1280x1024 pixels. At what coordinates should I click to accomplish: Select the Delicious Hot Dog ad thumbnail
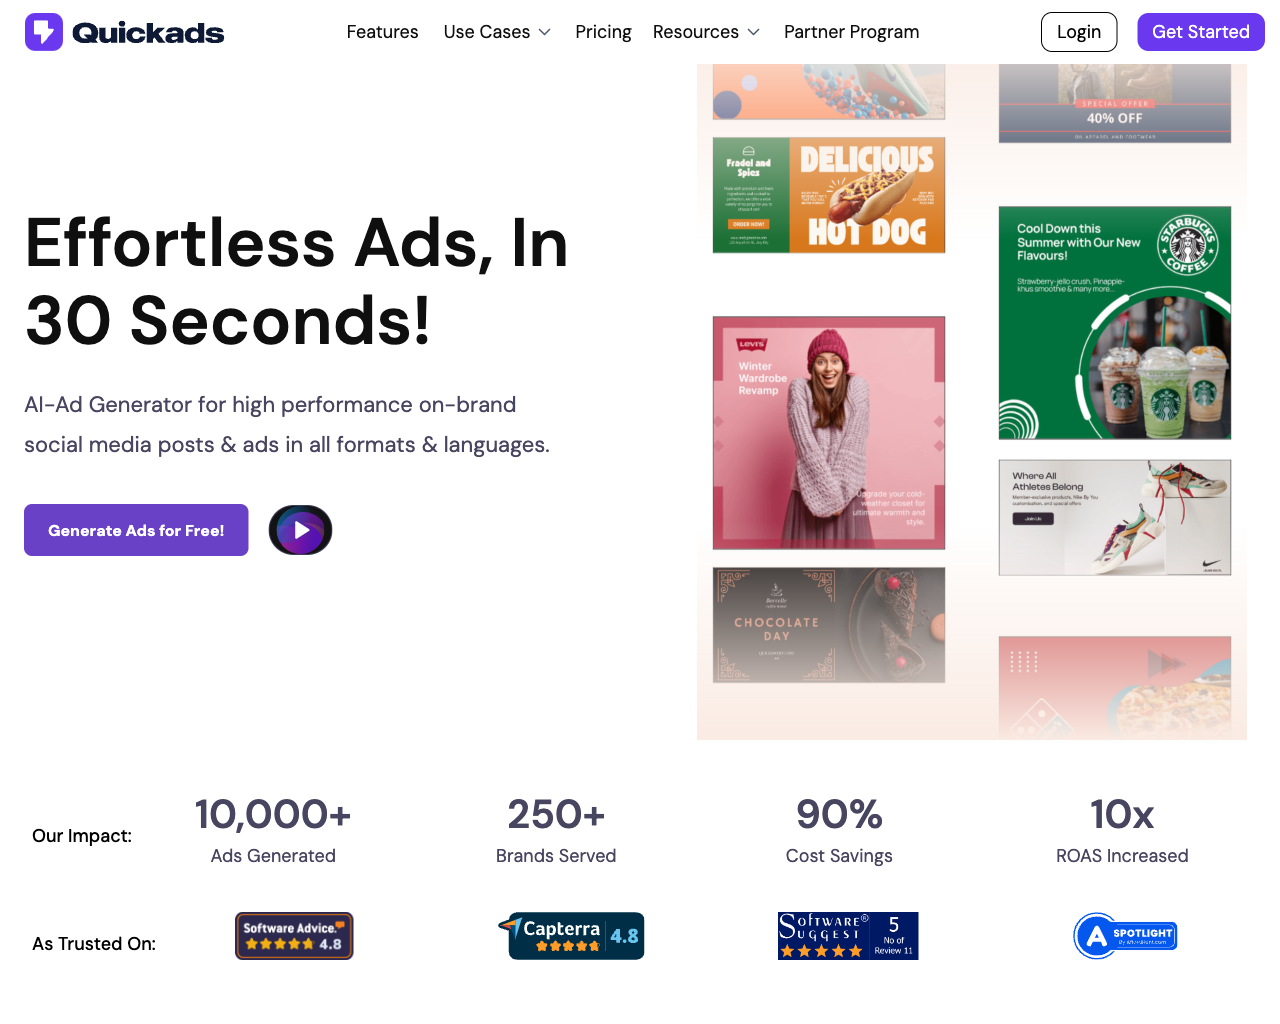829,195
